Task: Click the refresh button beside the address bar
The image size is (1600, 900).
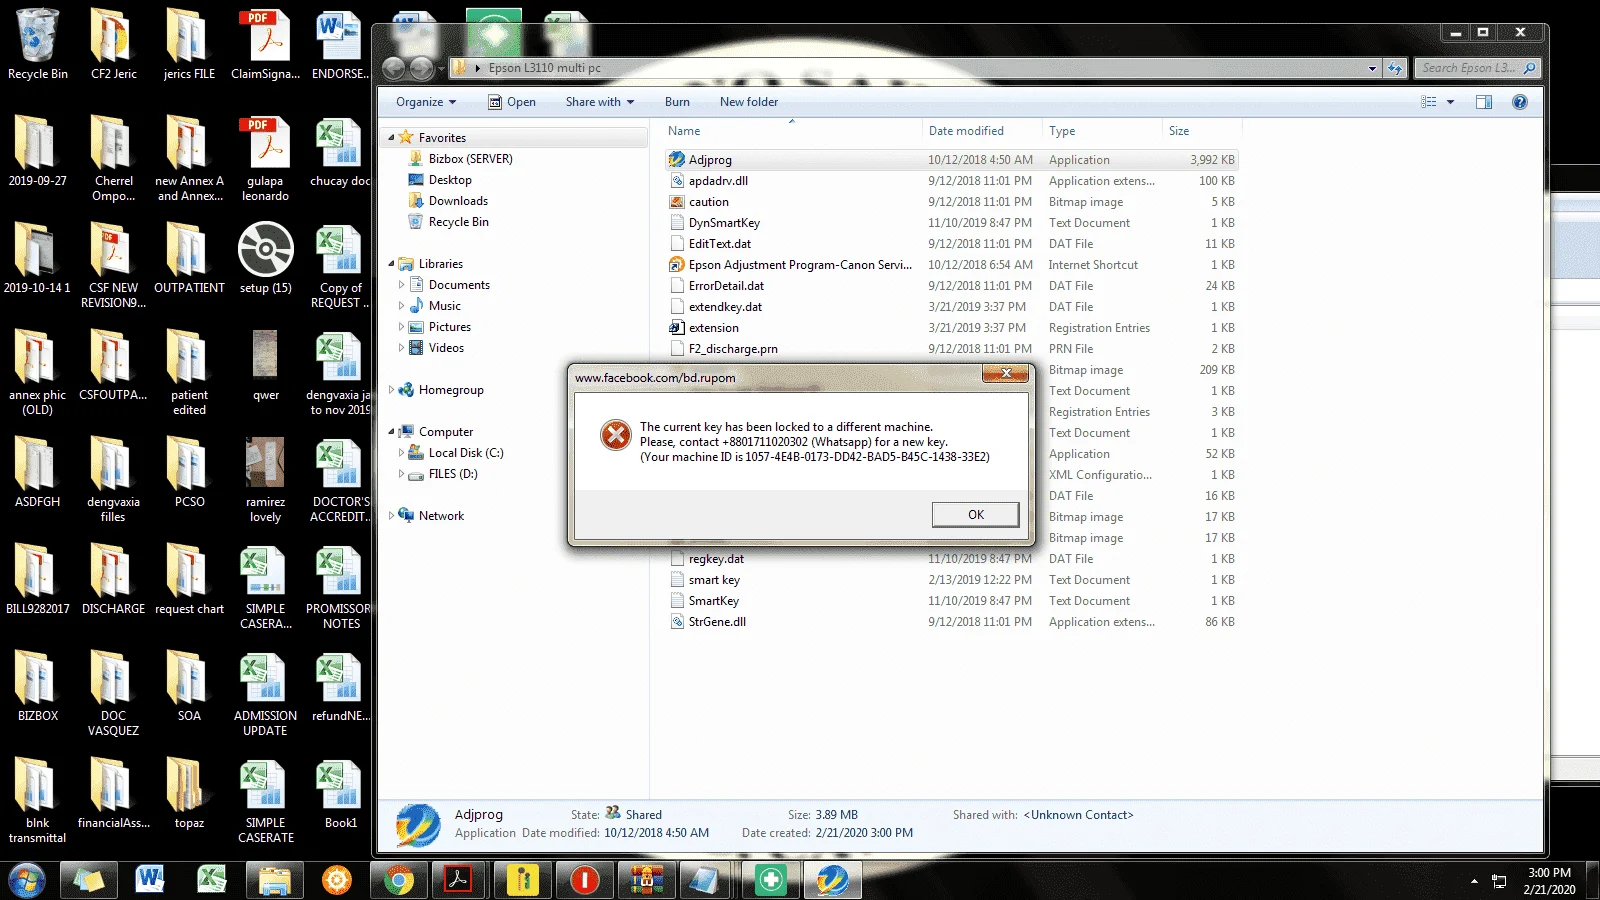Action: (x=1395, y=69)
